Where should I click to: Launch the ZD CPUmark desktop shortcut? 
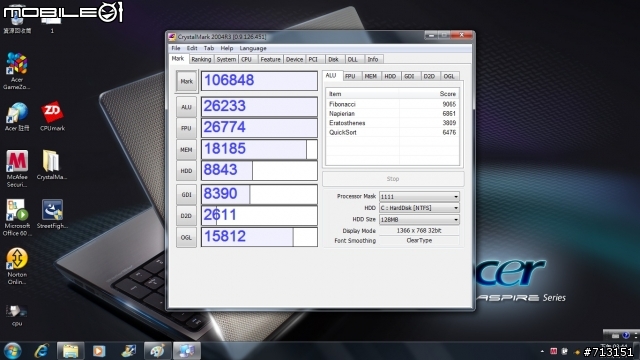52,117
